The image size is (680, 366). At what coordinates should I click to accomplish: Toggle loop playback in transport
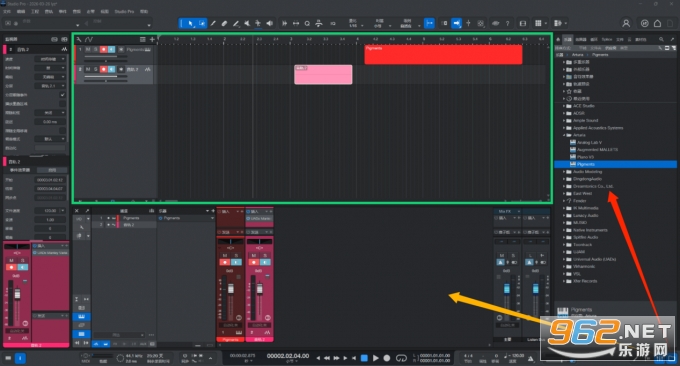pyautogui.click(x=402, y=358)
